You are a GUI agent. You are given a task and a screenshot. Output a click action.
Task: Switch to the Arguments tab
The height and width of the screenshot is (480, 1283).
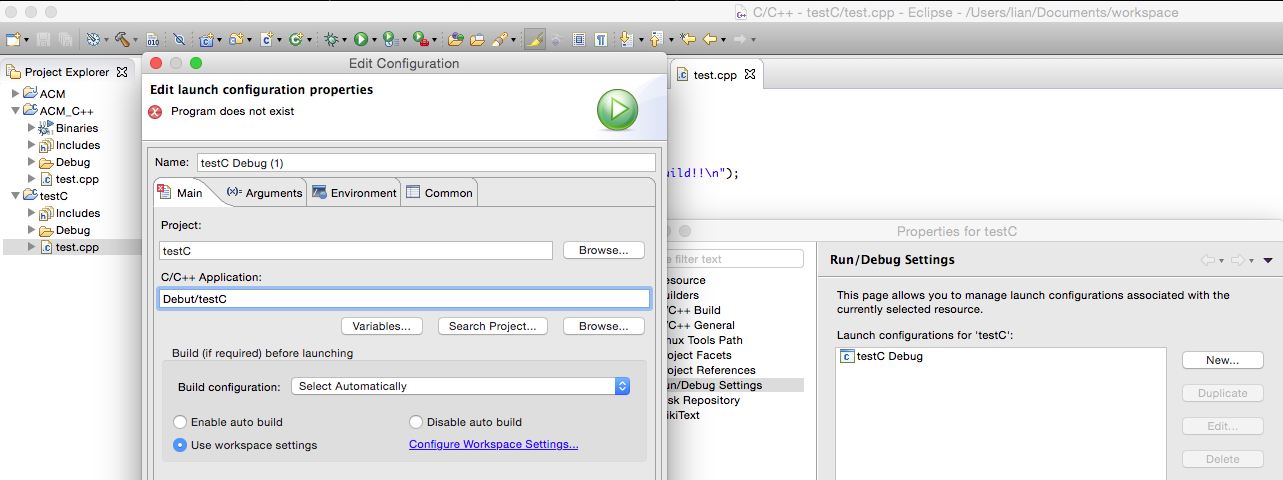point(265,193)
